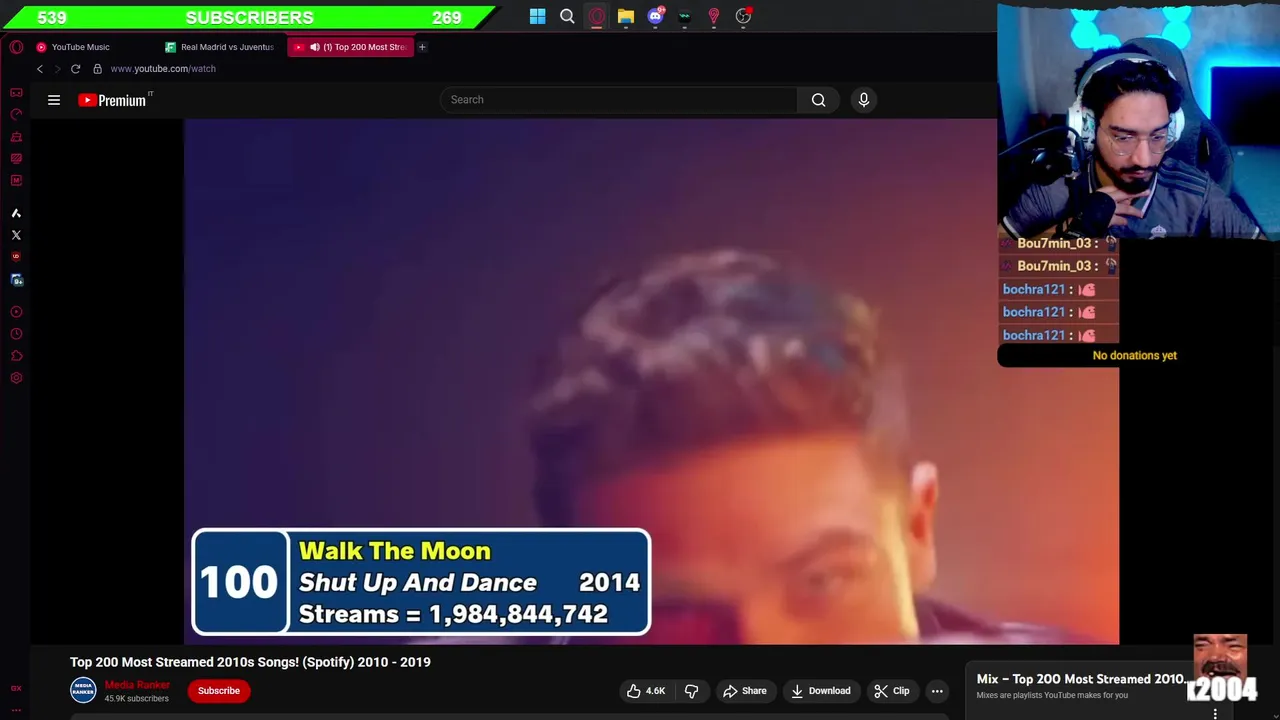Click the video player area
Viewport: 1280px width, 720px height.
[x=651, y=382]
